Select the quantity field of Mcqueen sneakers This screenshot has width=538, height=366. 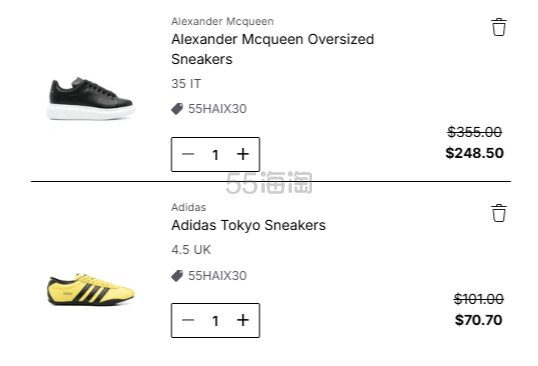[x=215, y=155]
